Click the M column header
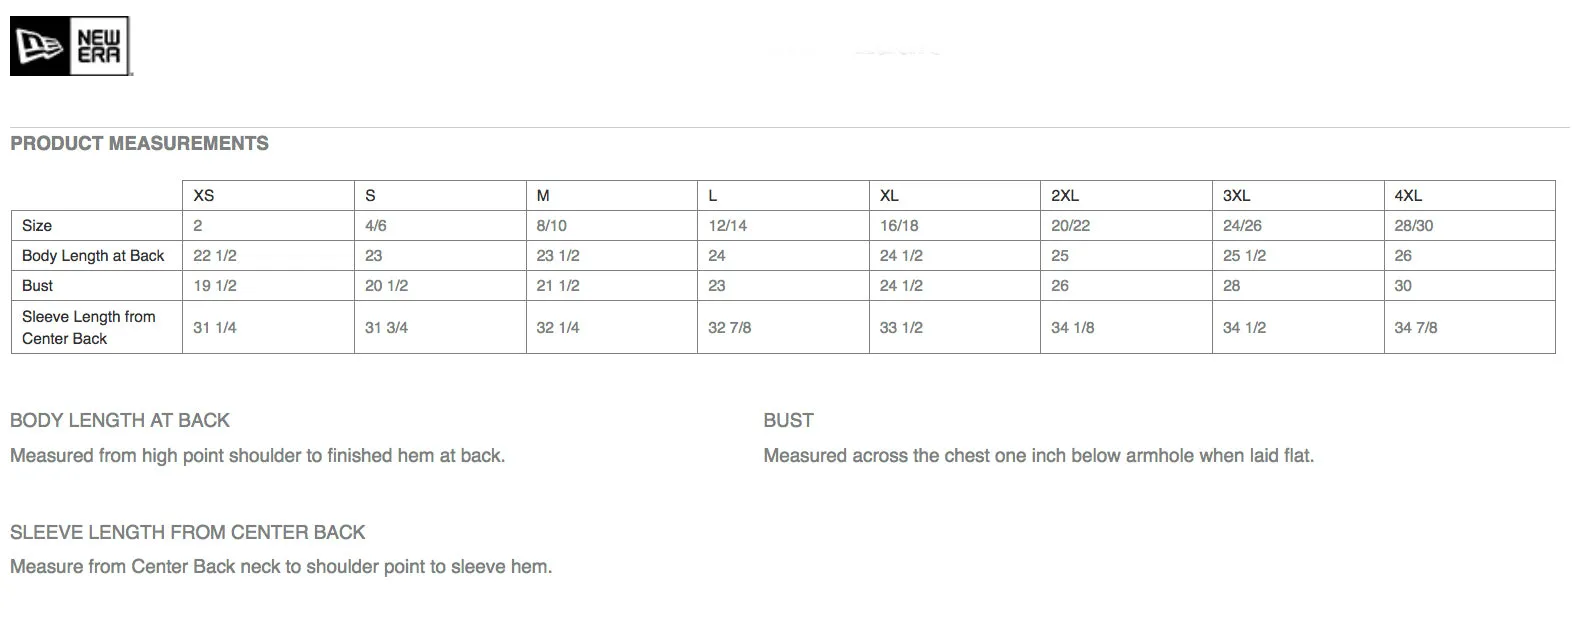The height and width of the screenshot is (617, 1586). [611, 195]
